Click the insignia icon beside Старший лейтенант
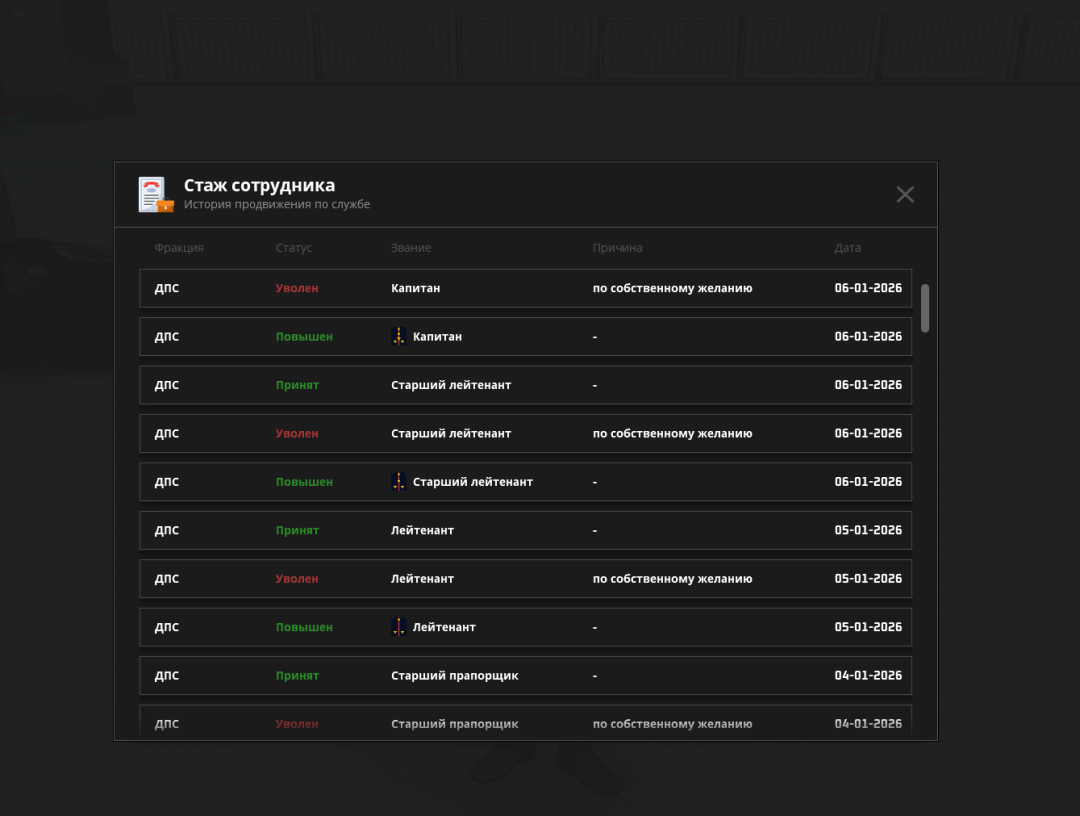1080x816 pixels. click(x=398, y=482)
